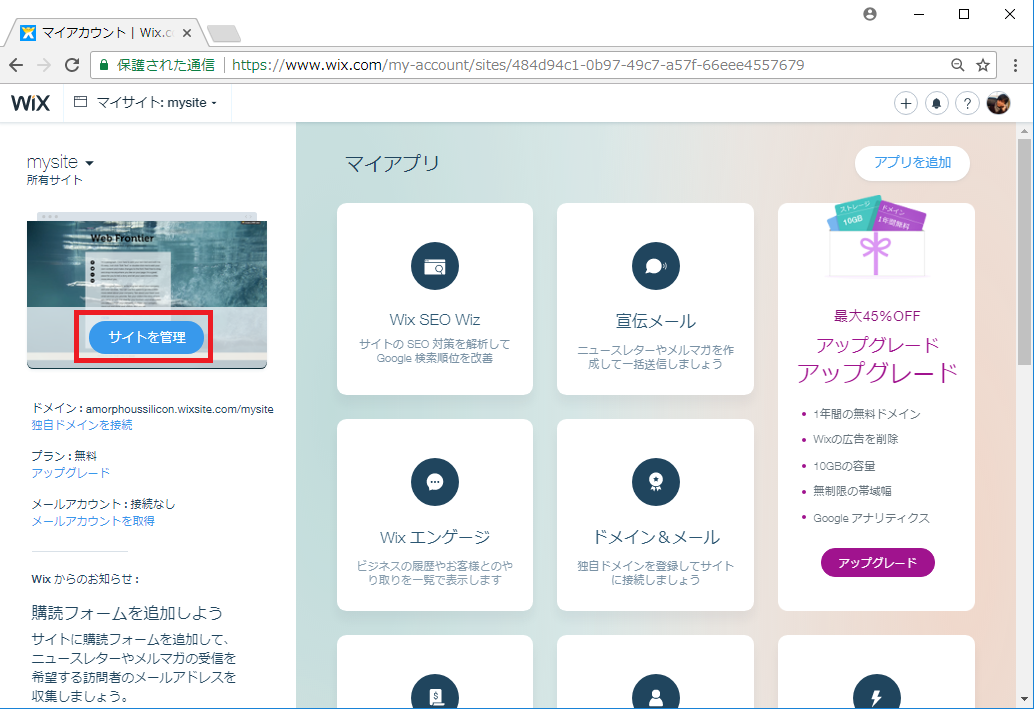Viewport: 1034px width, 709px height.
Task: Click the purple アップグレード button
Action: pos(877,563)
